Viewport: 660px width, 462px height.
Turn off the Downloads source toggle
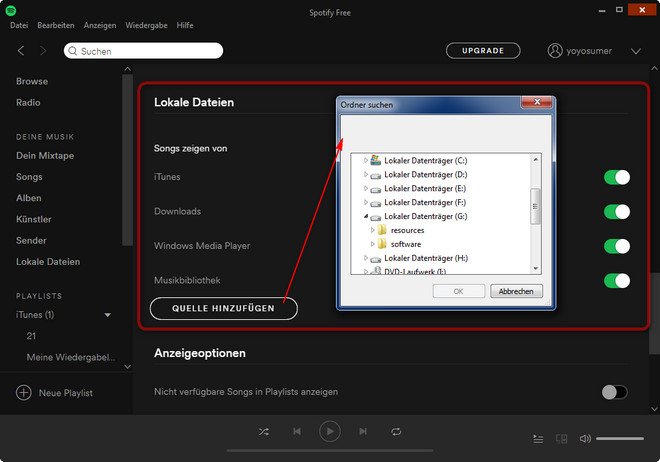point(617,212)
